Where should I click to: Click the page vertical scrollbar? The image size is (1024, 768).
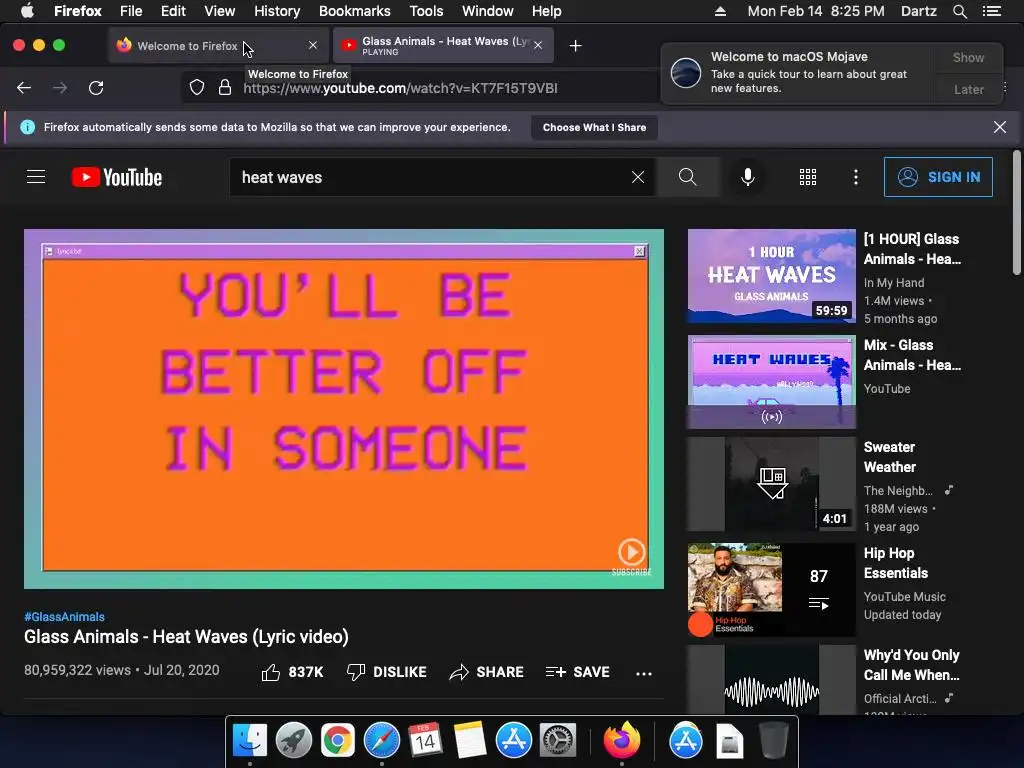[x=1016, y=212]
